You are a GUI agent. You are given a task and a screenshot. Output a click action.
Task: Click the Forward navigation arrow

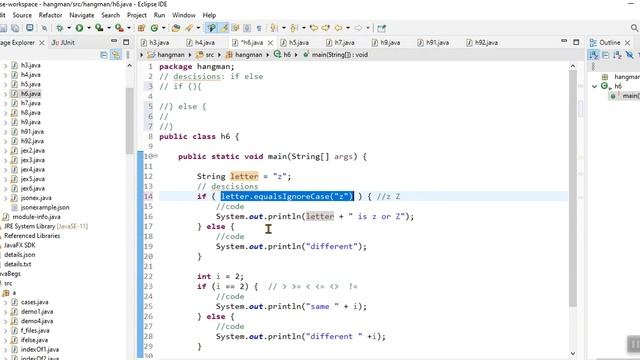358,28
